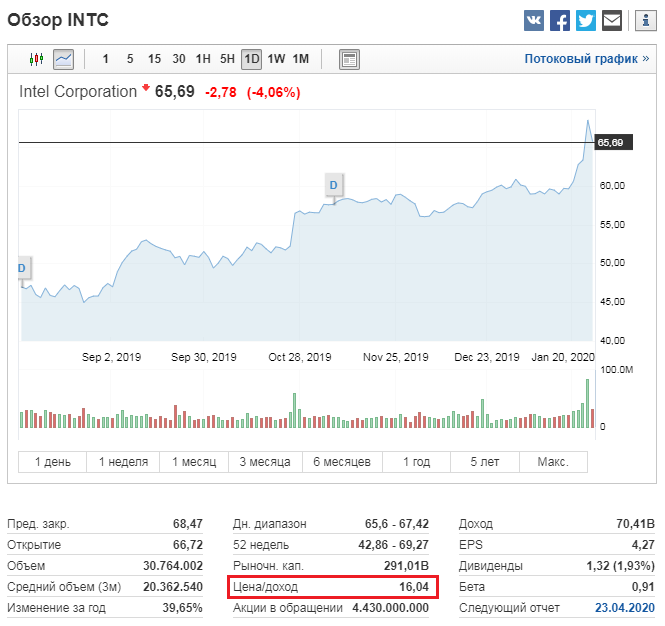This screenshot has height=626, width=665.
Task: Select the 1D interval
Action: coord(251,59)
